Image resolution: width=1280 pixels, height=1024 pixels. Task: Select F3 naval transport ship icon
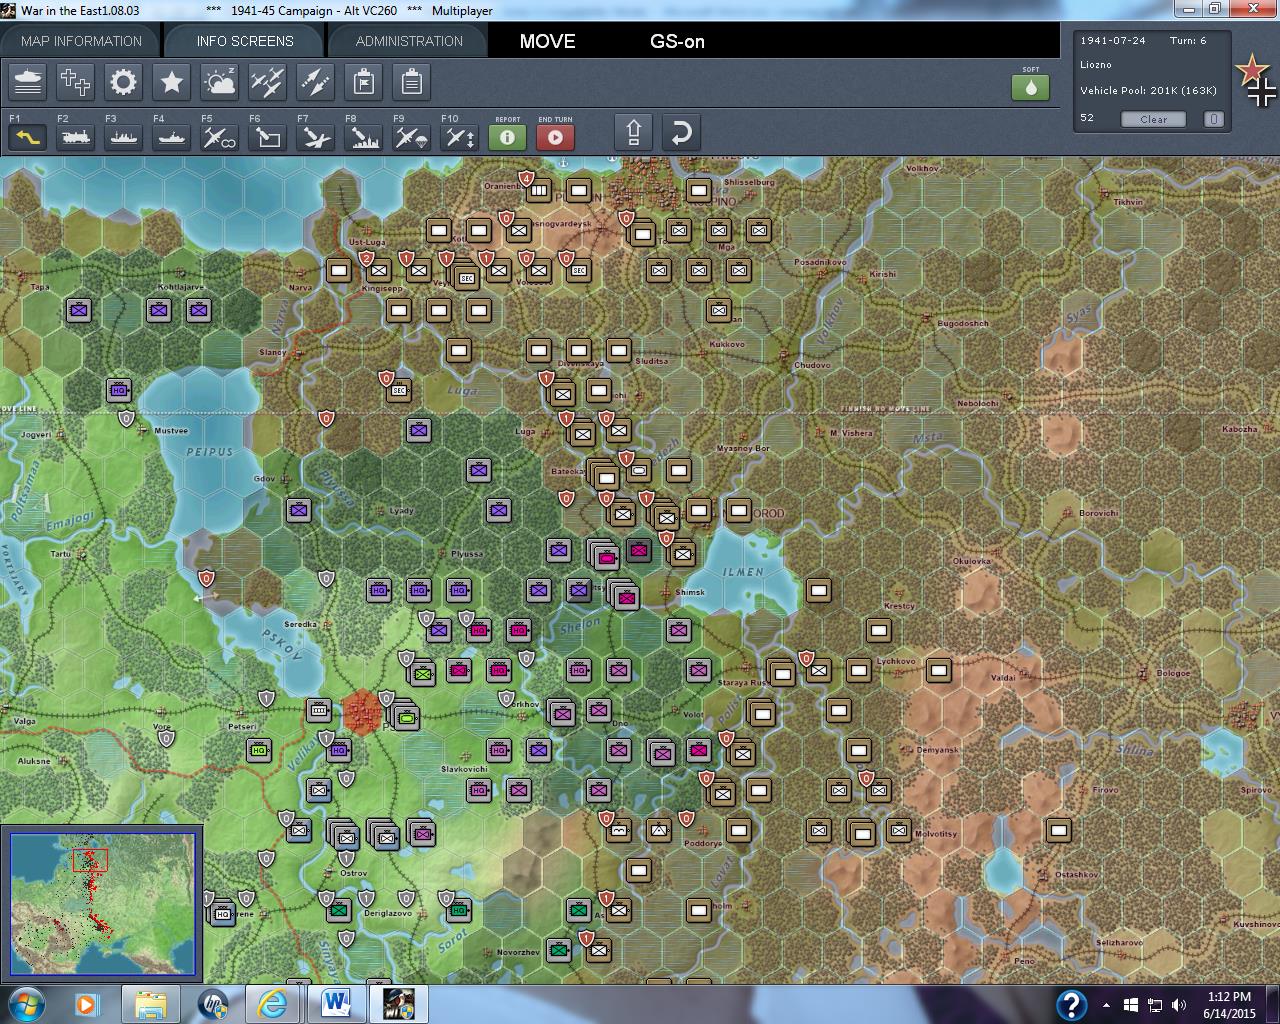123,137
